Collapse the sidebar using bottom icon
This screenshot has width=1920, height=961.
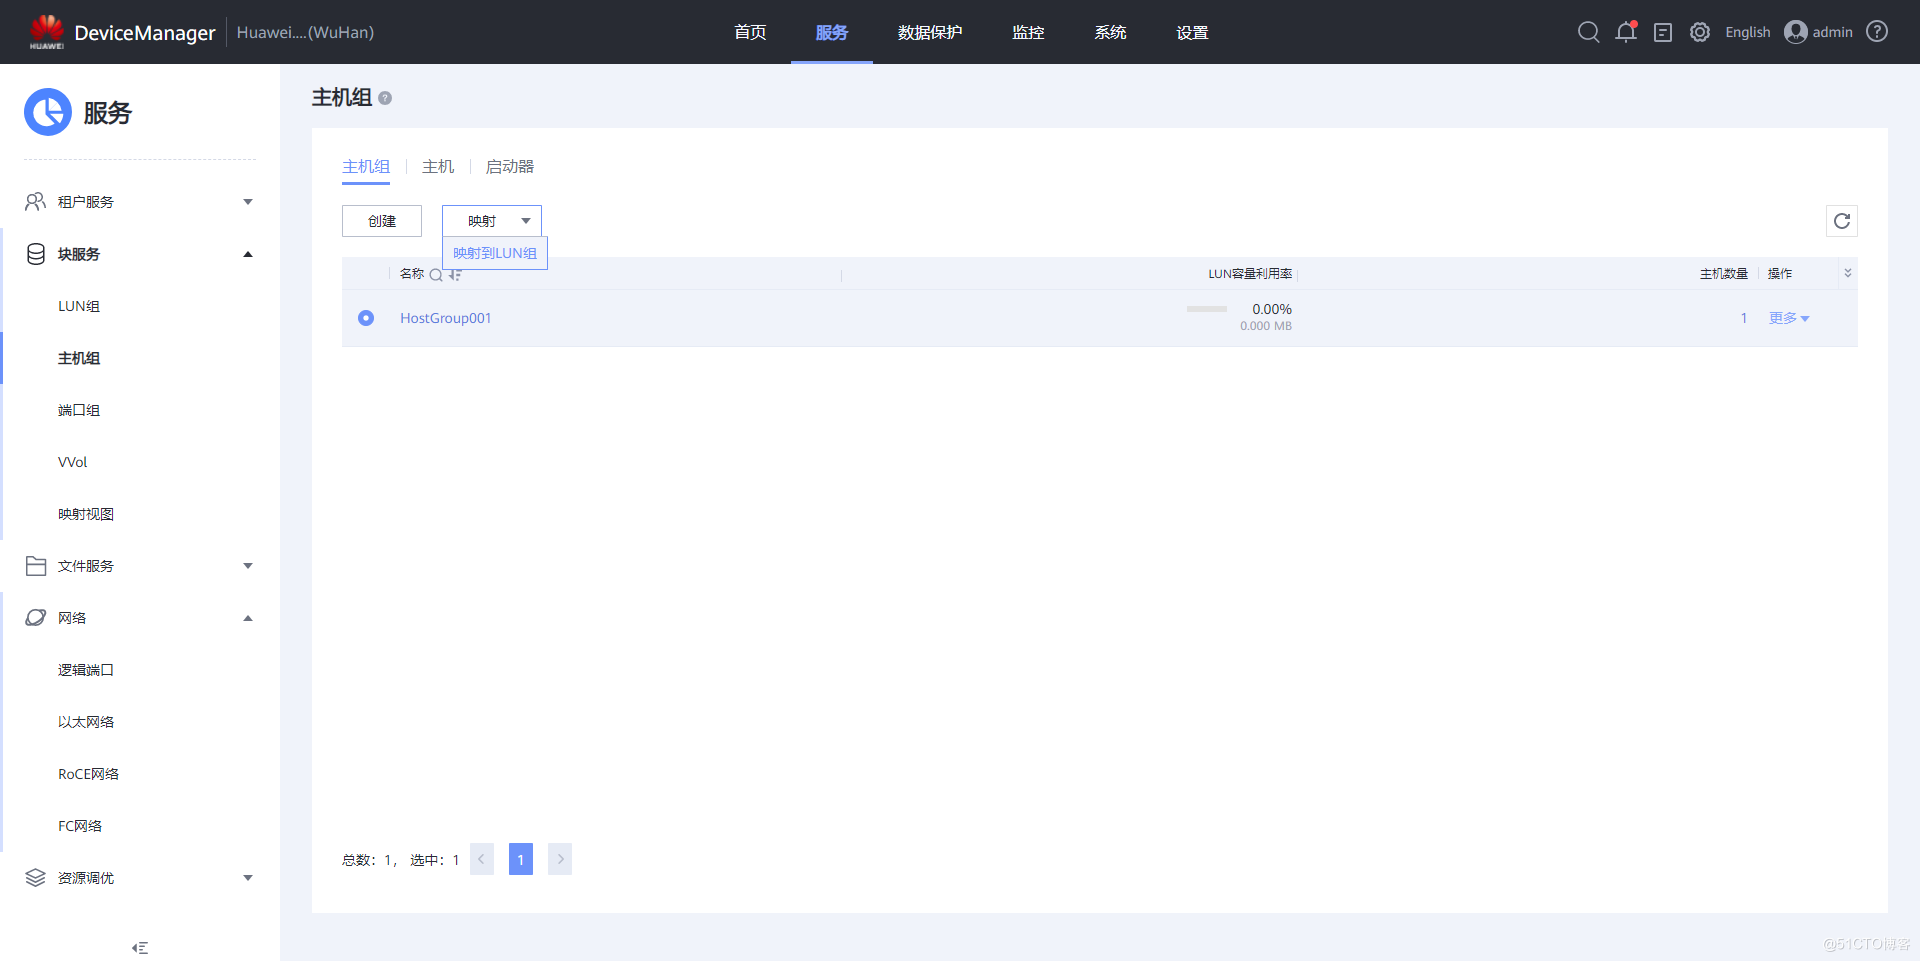pyautogui.click(x=140, y=947)
